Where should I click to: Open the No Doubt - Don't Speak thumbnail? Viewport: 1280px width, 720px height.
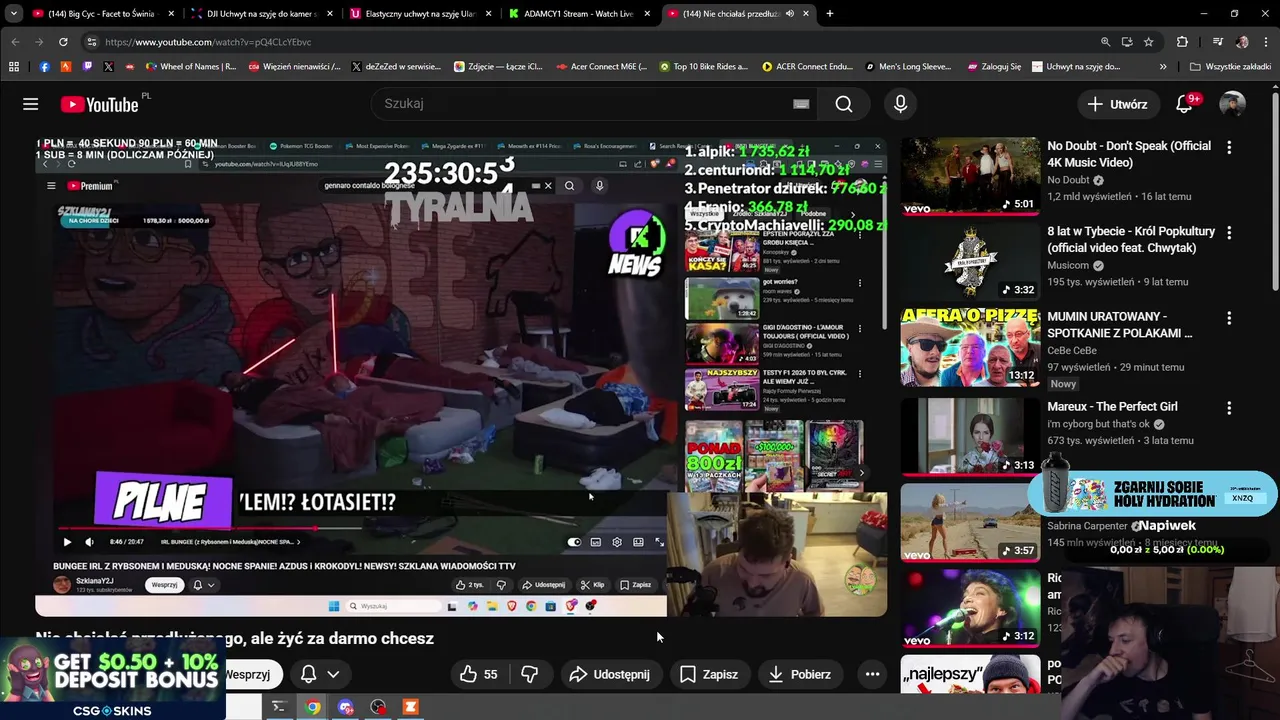[969, 176]
